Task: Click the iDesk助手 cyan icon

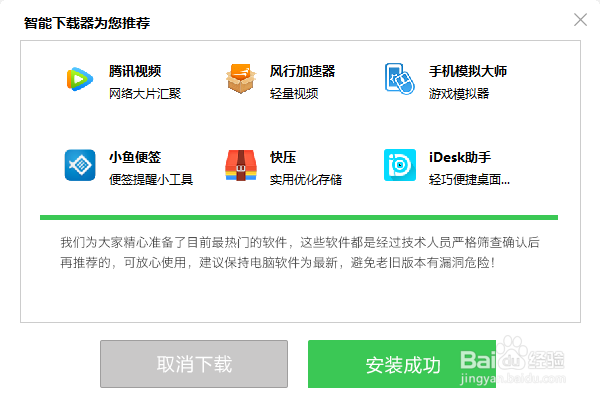Action: pos(400,165)
